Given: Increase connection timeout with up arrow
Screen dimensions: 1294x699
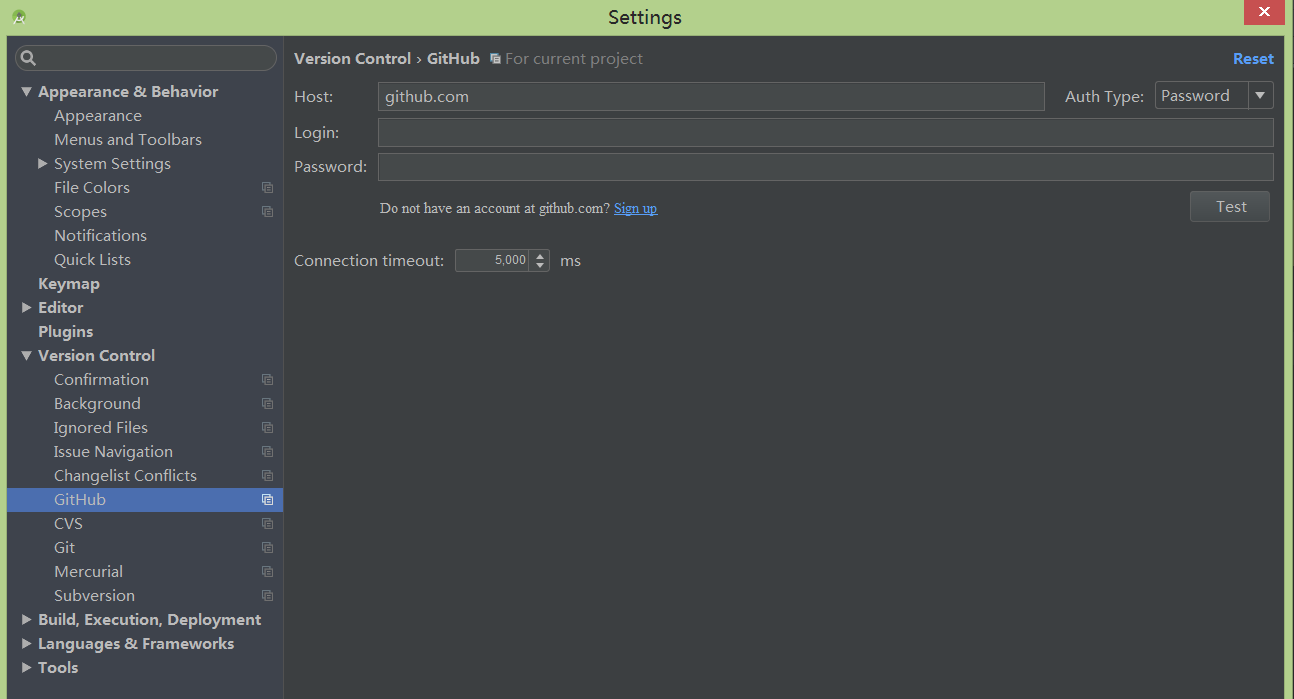Looking at the screenshot, I should click(x=541, y=255).
